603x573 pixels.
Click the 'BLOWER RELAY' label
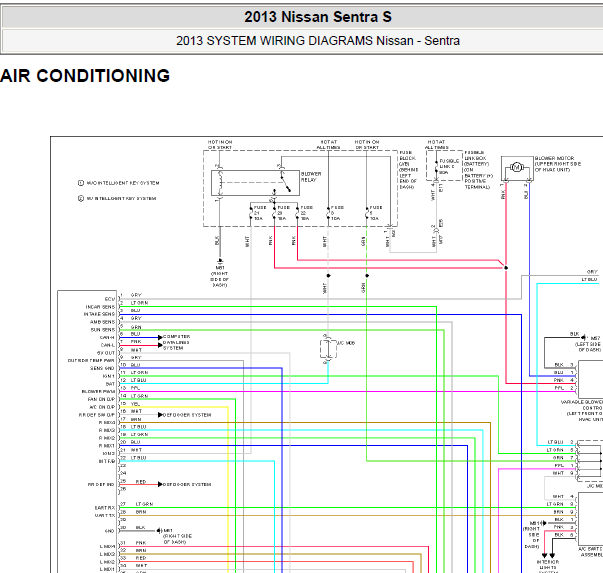point(311,177)
